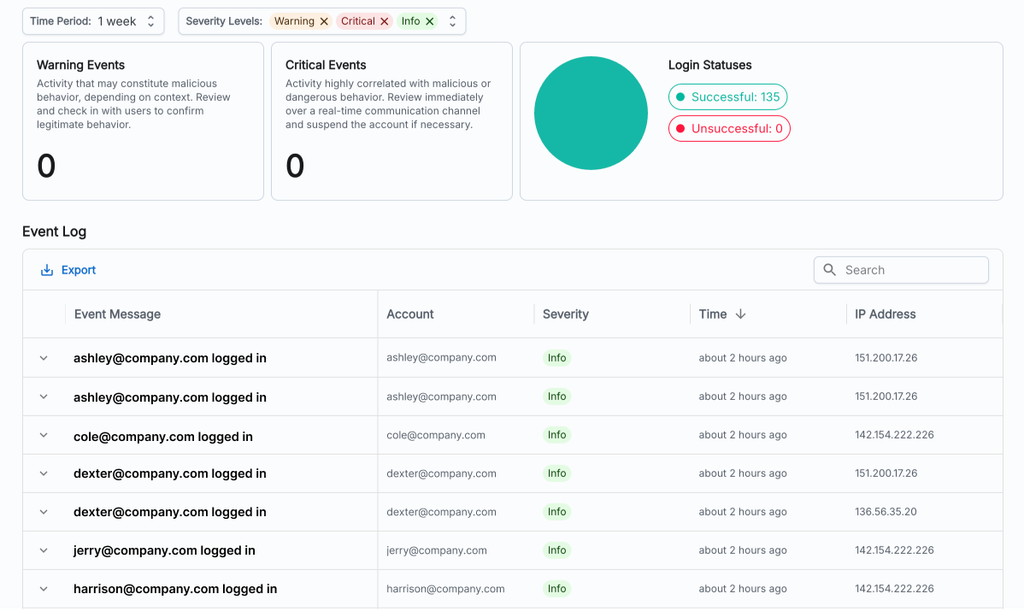
Task: Sort by Time column arrow
Action: click(740, 314)
